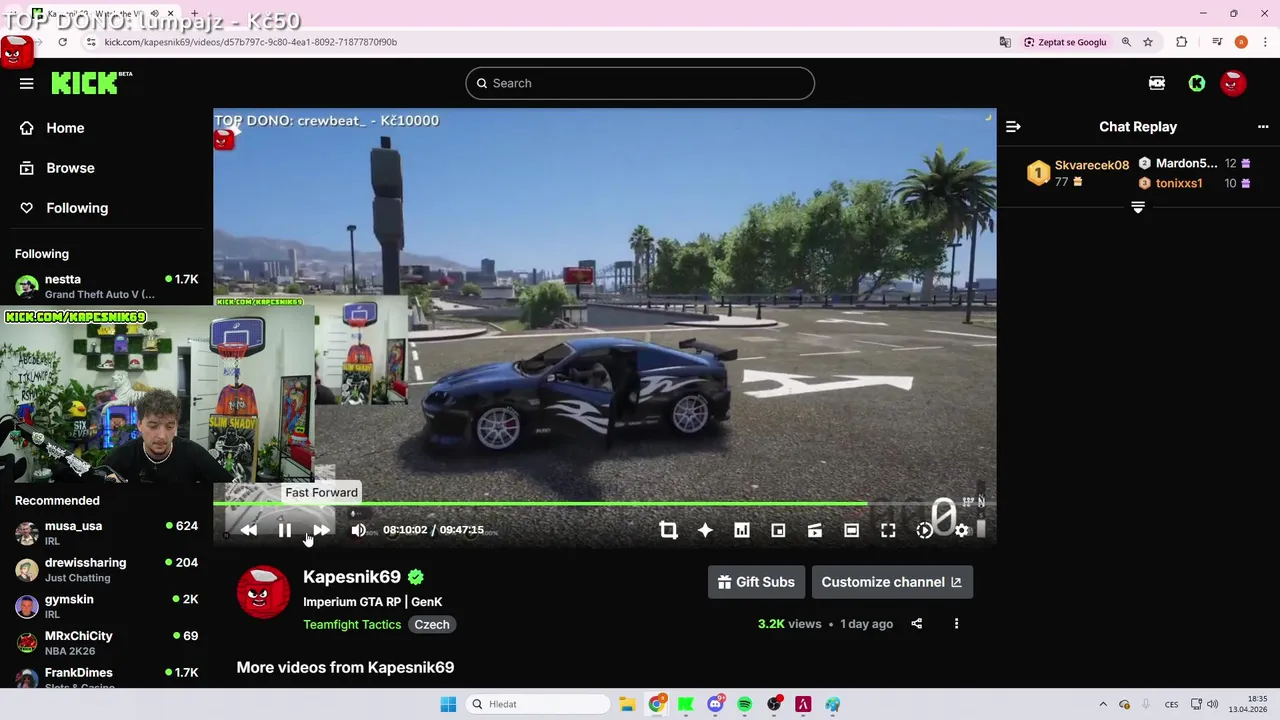Open Following in sidebar
1280x720 pixels.
click(64, 208)
